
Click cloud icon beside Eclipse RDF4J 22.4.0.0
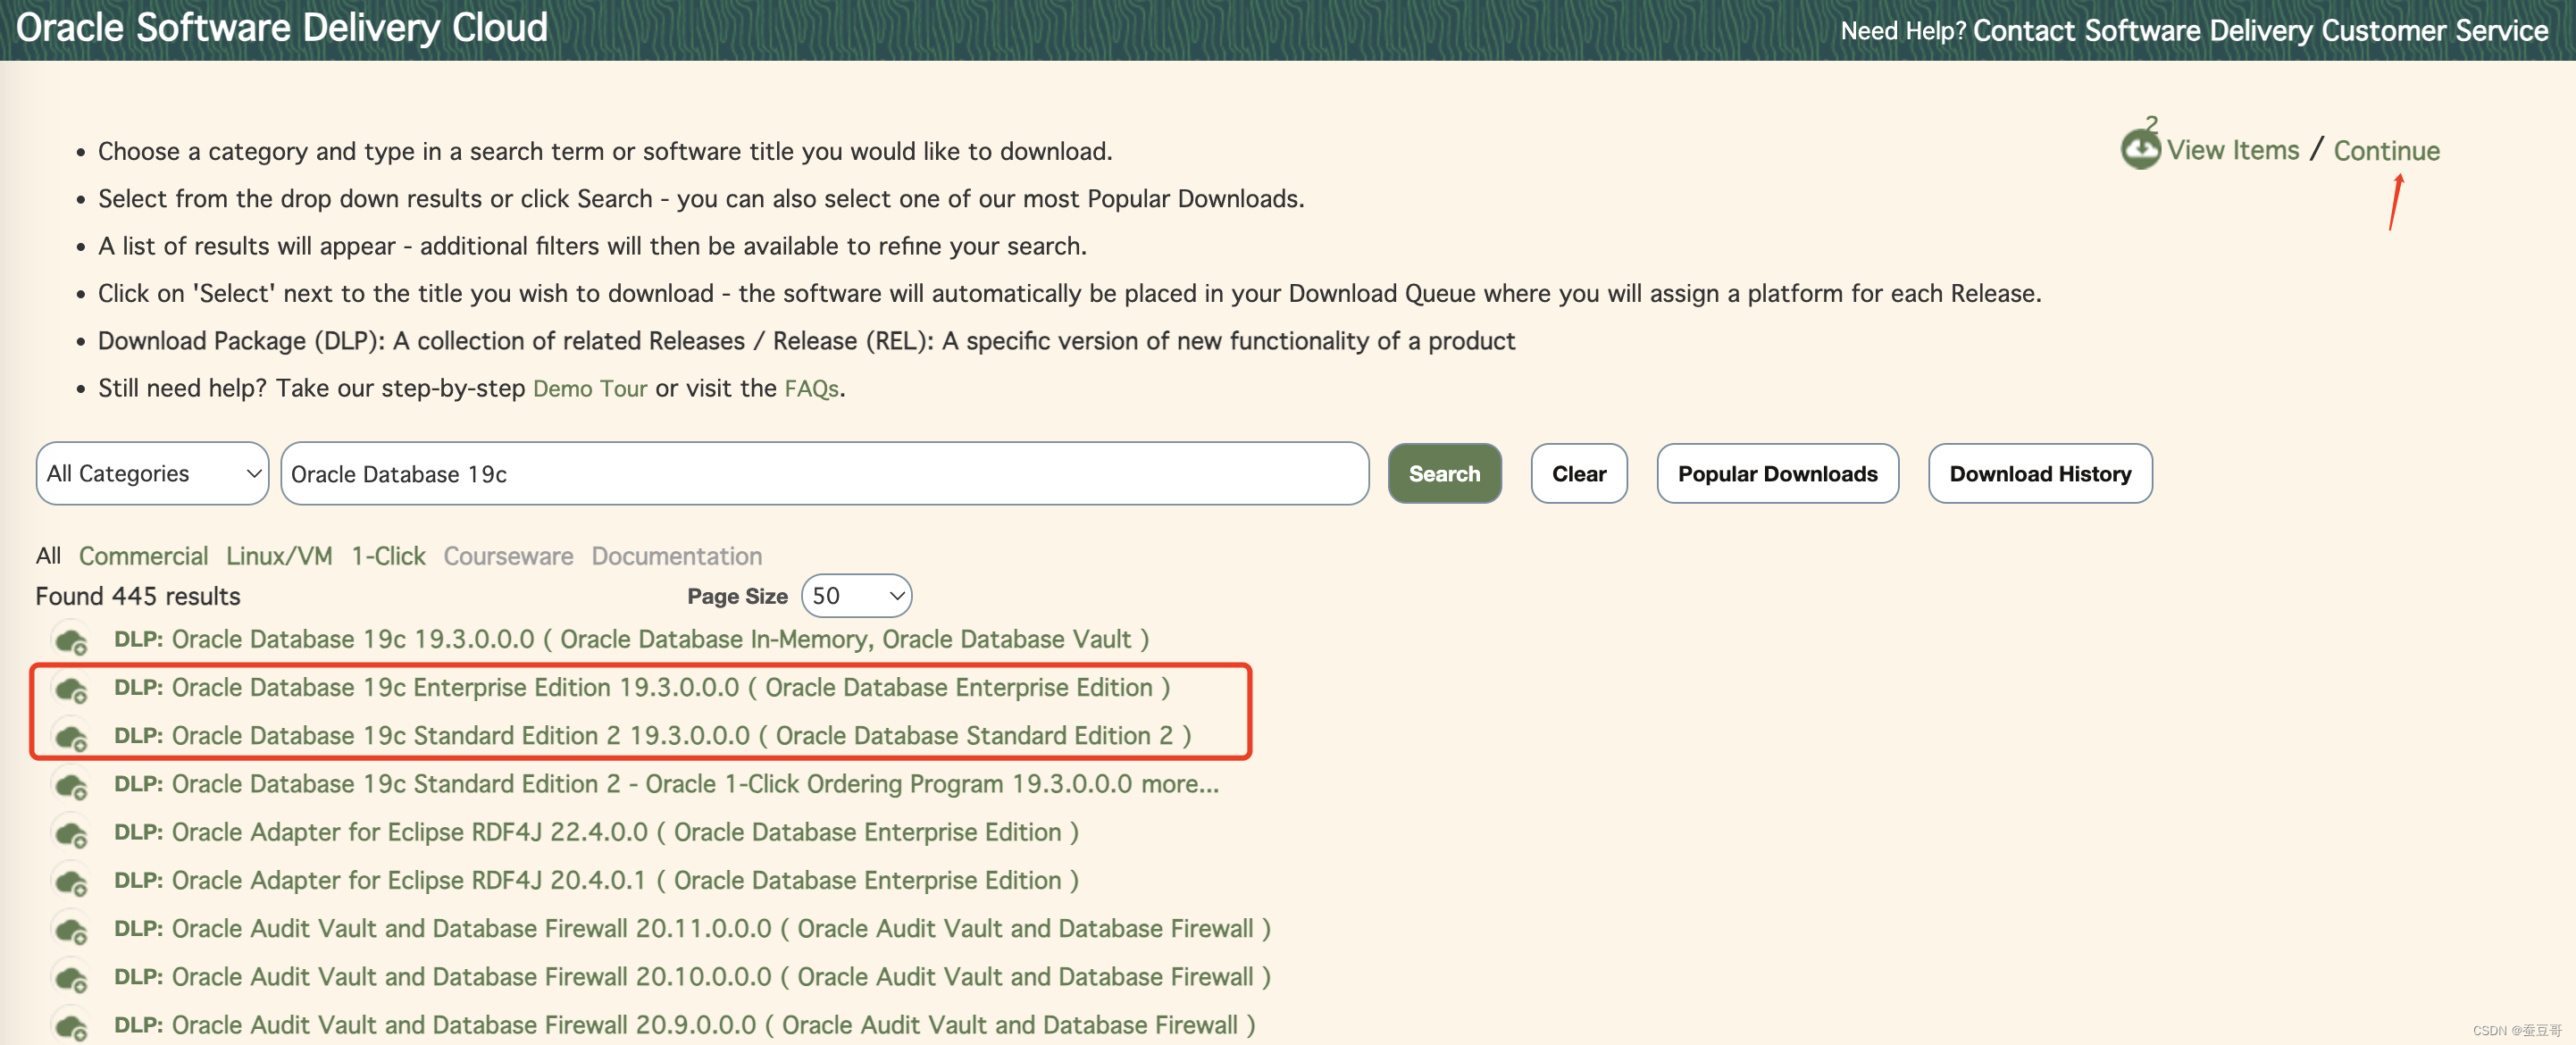tap(71, 834)
